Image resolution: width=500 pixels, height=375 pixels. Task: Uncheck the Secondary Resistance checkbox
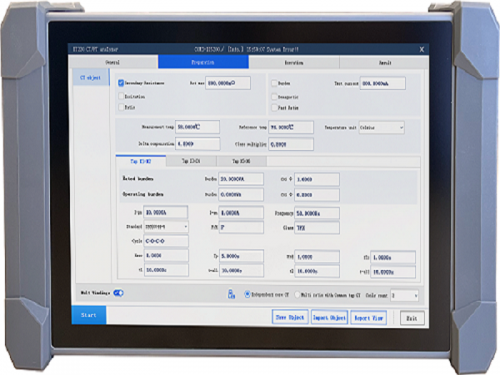(121, 83)
